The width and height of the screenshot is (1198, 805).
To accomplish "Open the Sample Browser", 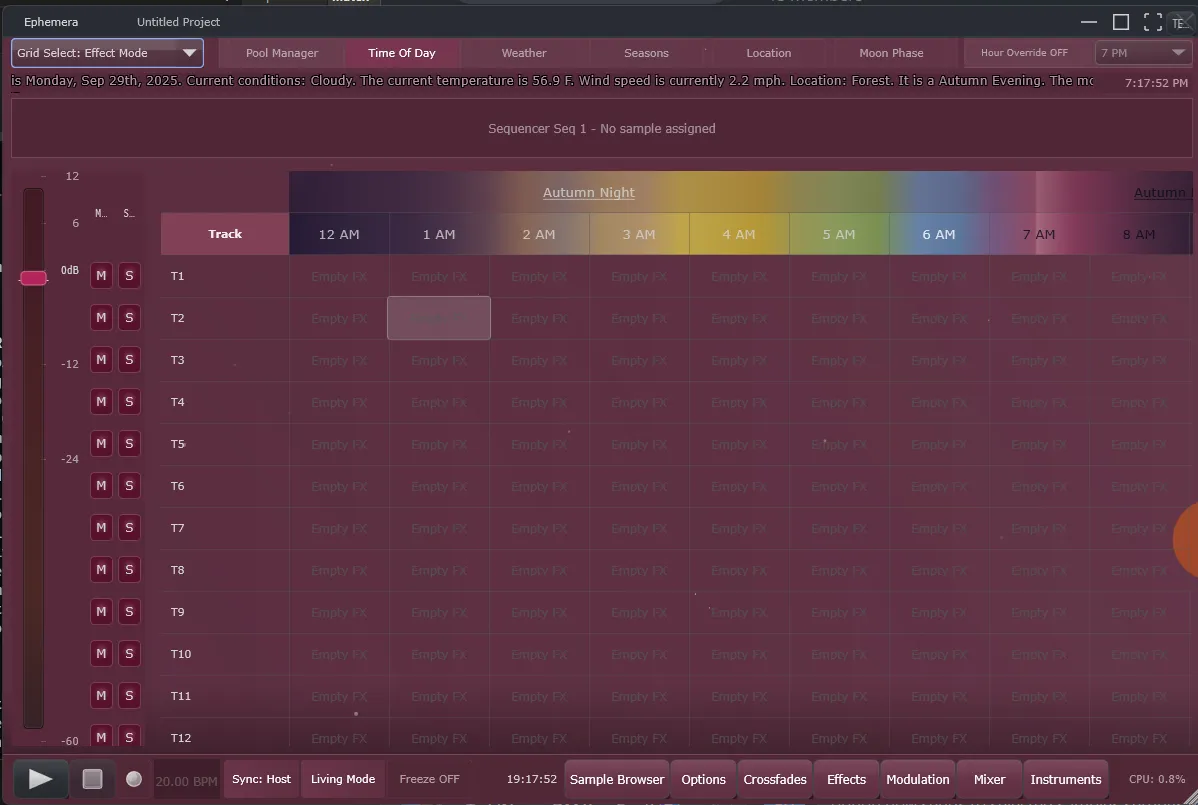I will click(x=617, y=779).
